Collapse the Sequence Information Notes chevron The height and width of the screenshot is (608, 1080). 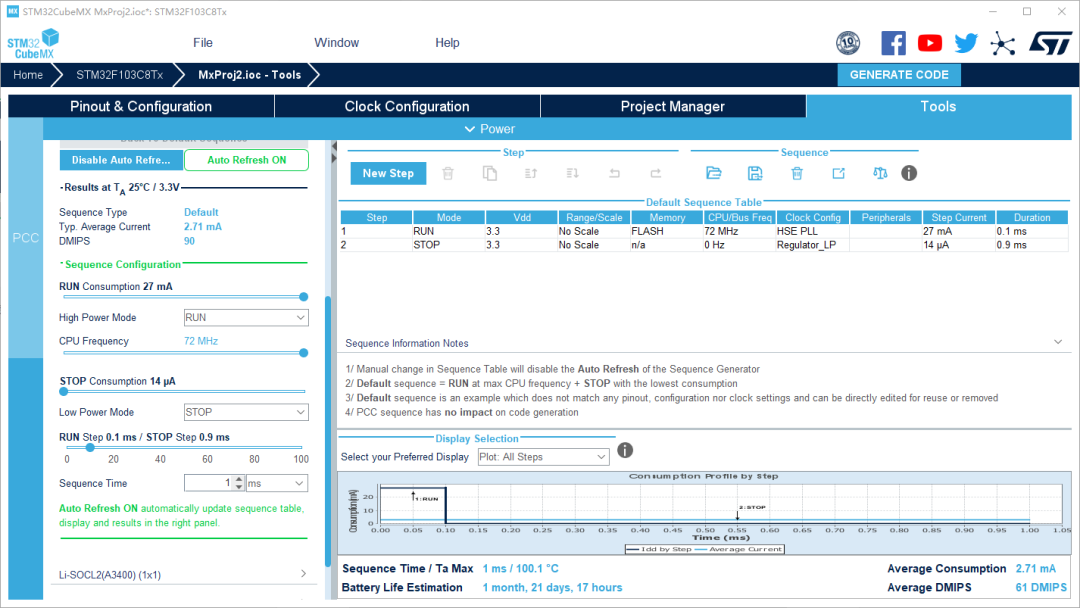point(1058,342)
